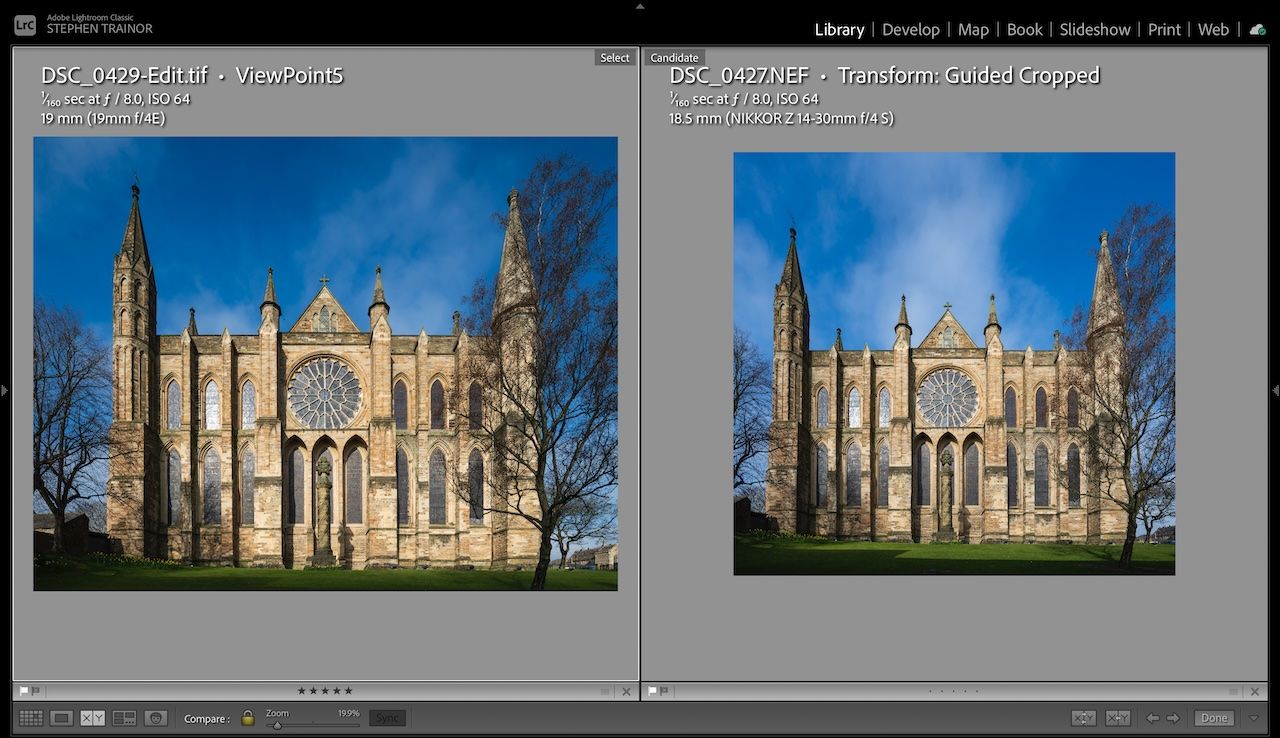Image resolution: width=1280 pixels, height=738 pixels.
Task: Click the Done button
Action: coord(1214,717)
